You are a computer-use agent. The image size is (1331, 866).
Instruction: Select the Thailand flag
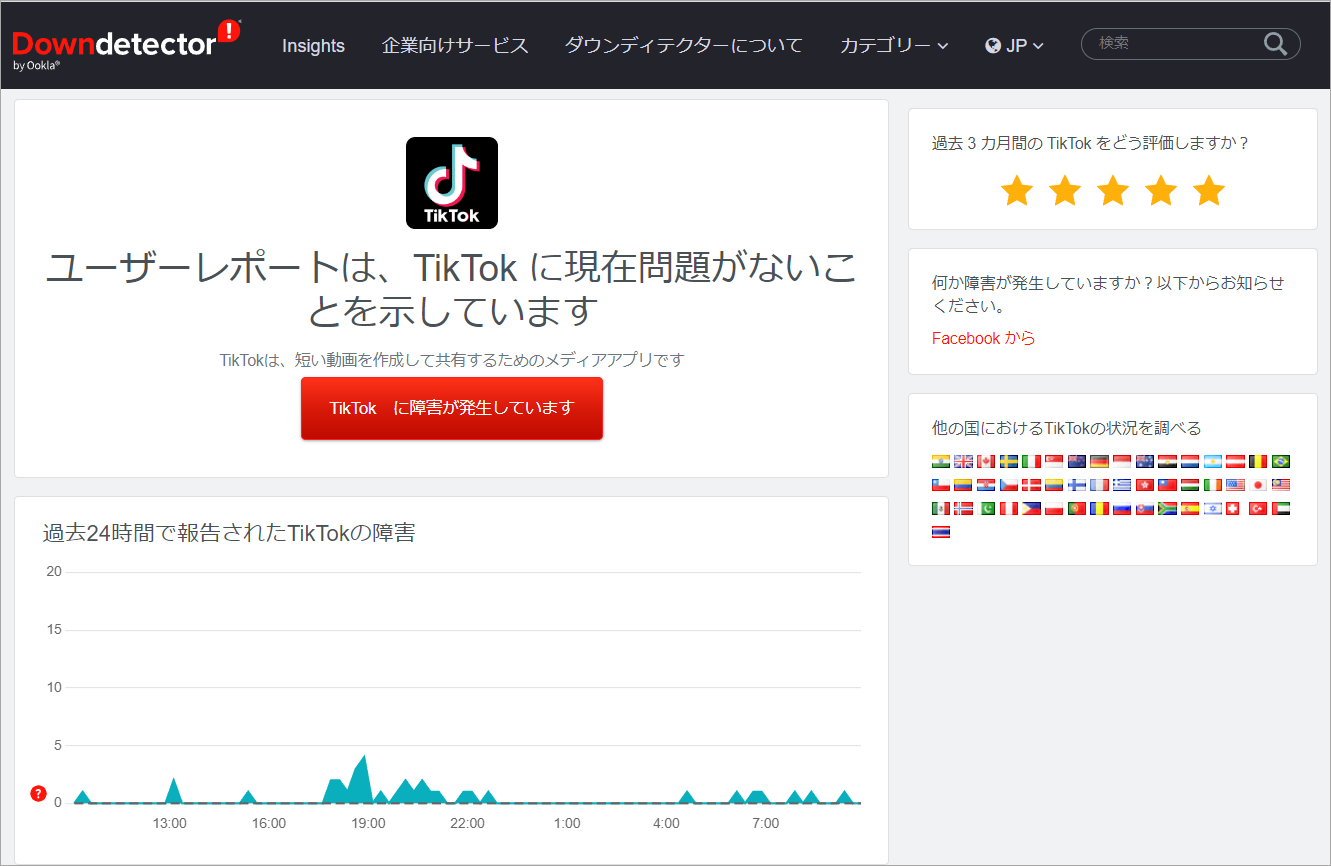pyautogui.click(x=941, y=532)
